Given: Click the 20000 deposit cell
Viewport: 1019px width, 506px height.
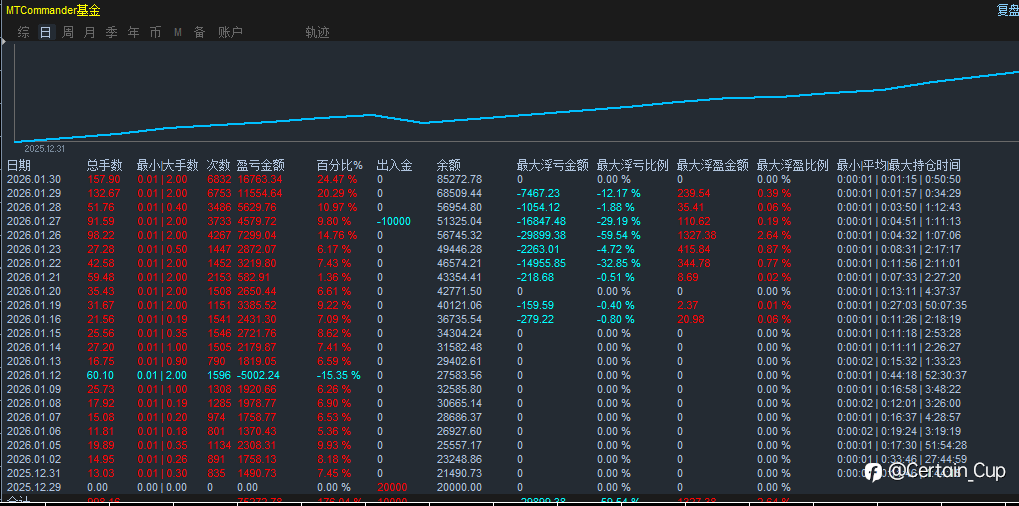Looking at the screenshot, I should pyautogui.click(x=392, y=487).
